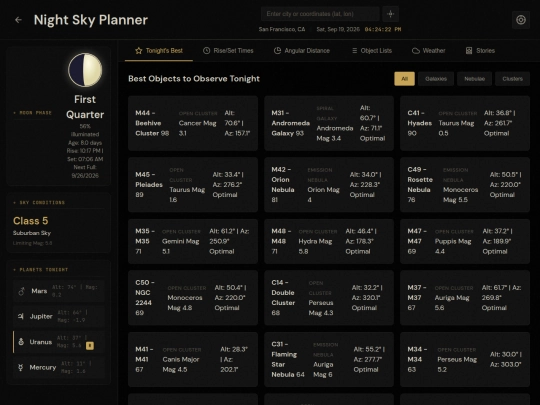
Task: Open the C50 NGC 2244 card
Action: tap(193, 298)
